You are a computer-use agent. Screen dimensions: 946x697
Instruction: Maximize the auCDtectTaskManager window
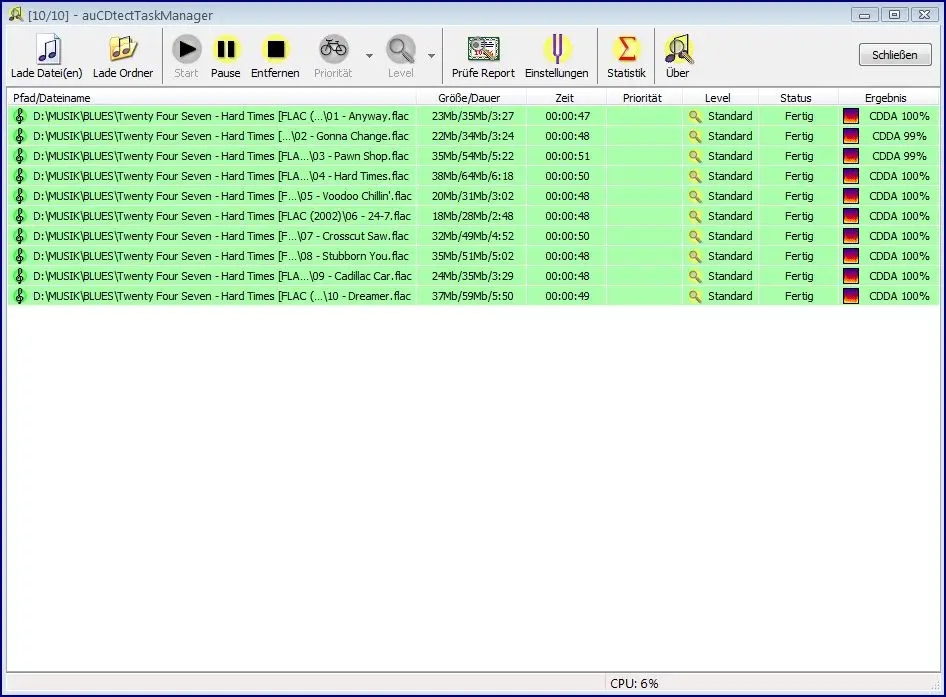(x=894, y=14)
